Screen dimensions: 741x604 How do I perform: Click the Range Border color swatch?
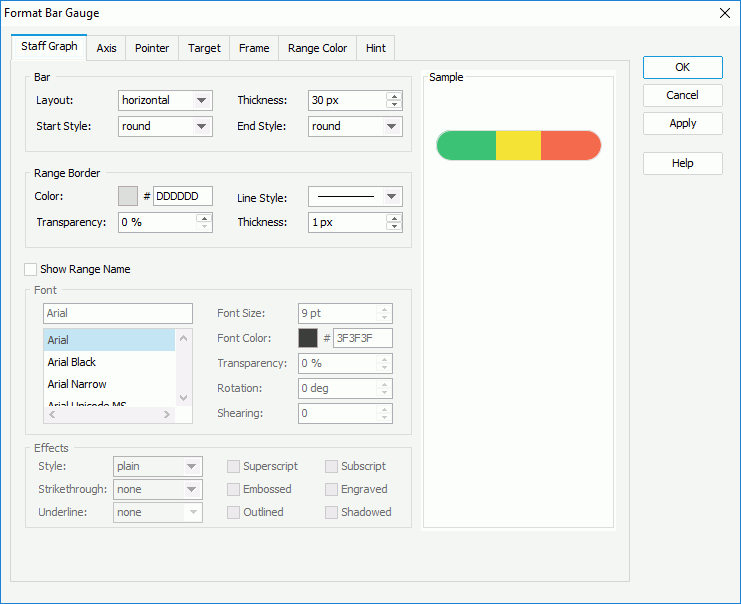pyautogui.click(x=128, y=196)
